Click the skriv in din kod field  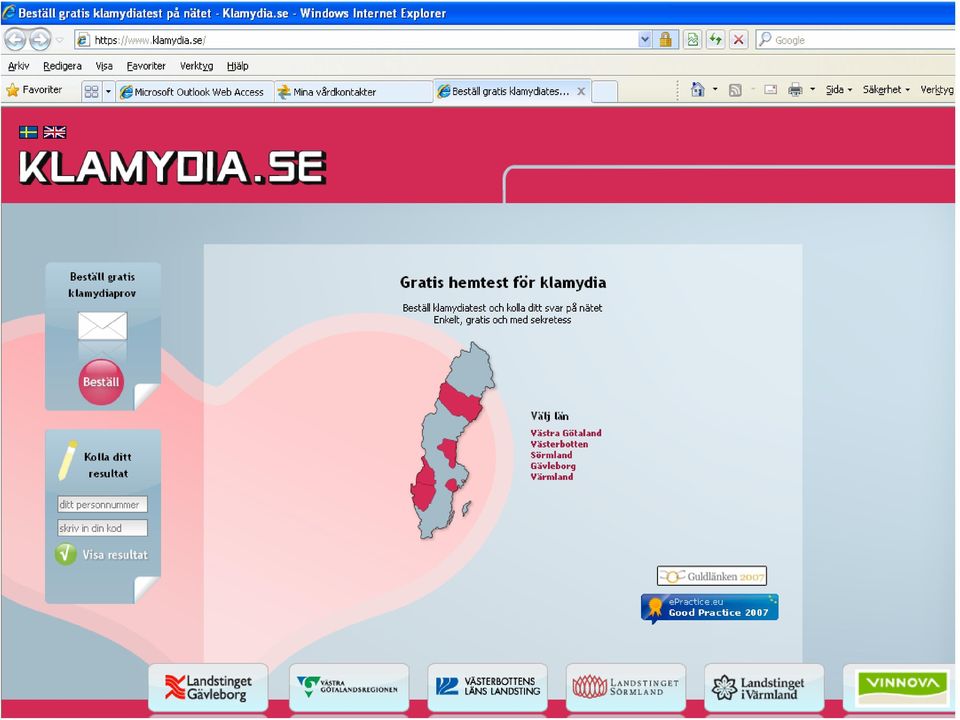click(x=102, y=528)
